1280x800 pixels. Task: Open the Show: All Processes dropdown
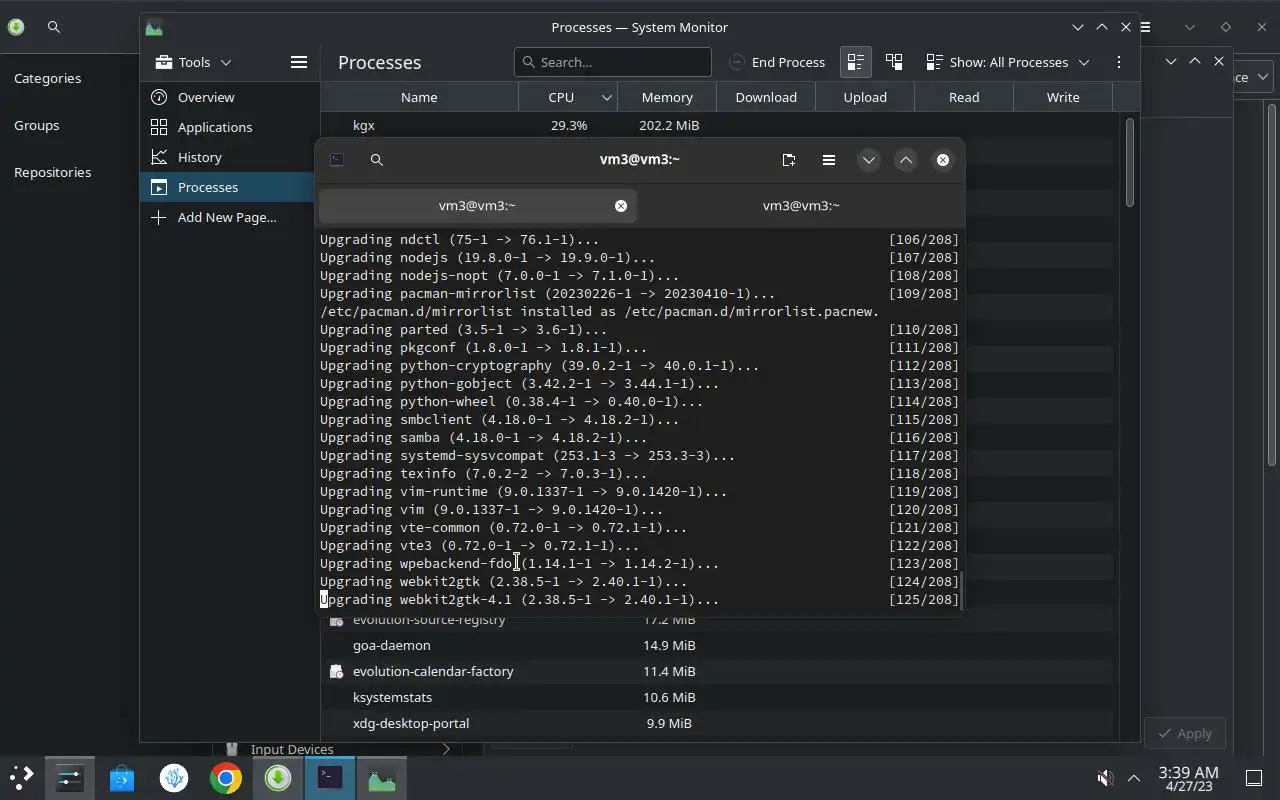1007,62
